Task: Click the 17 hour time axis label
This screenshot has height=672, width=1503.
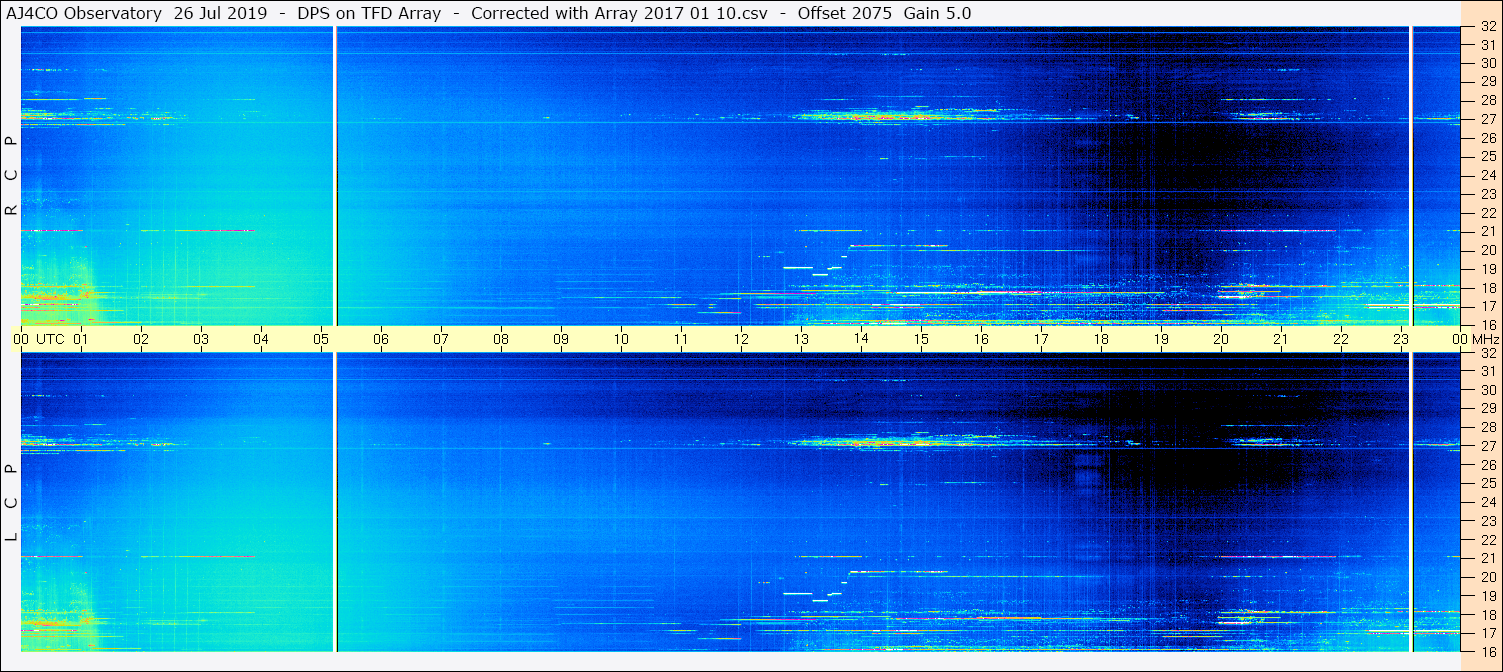Action: (1041, 339)
